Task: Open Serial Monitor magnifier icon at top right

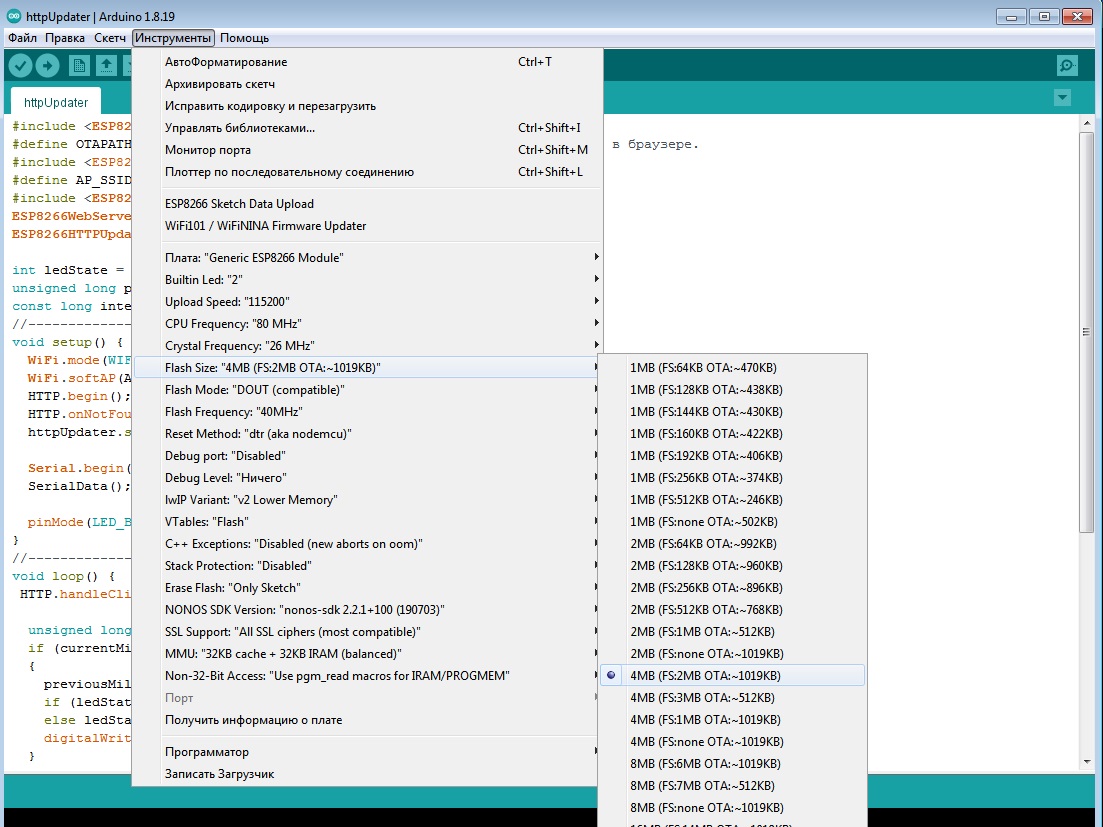Action: coord(1067,66)
